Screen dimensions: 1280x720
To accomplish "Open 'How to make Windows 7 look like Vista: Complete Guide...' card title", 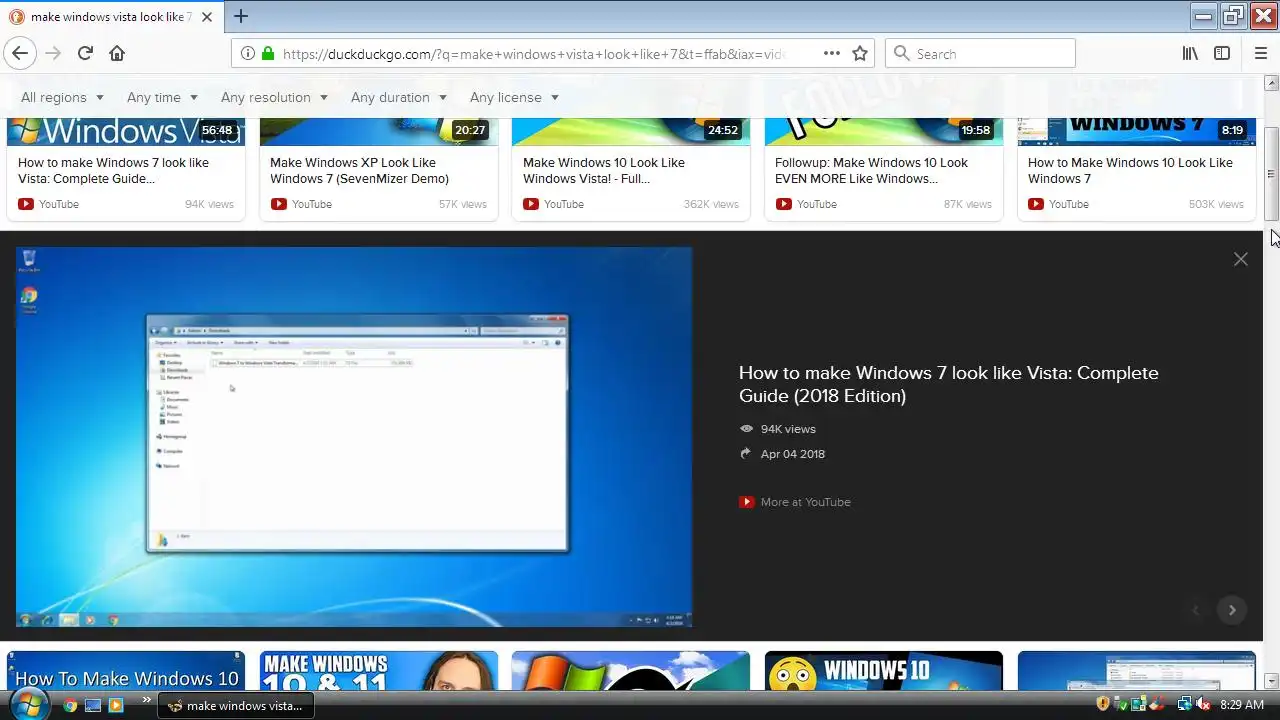I will pos(114,170).
